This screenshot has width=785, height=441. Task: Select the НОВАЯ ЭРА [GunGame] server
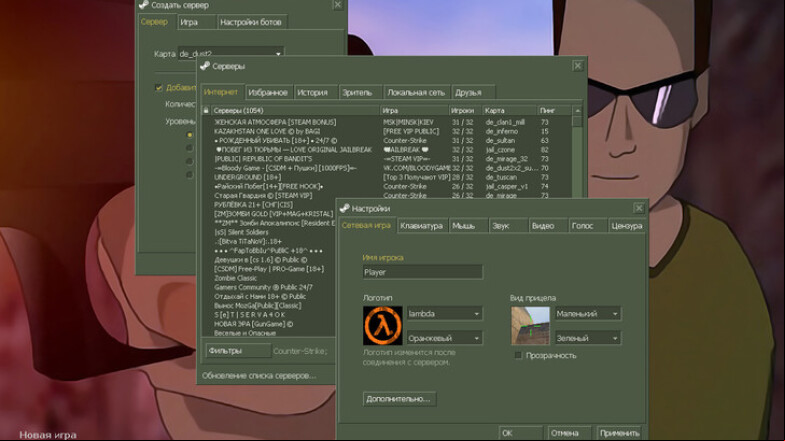269,324
